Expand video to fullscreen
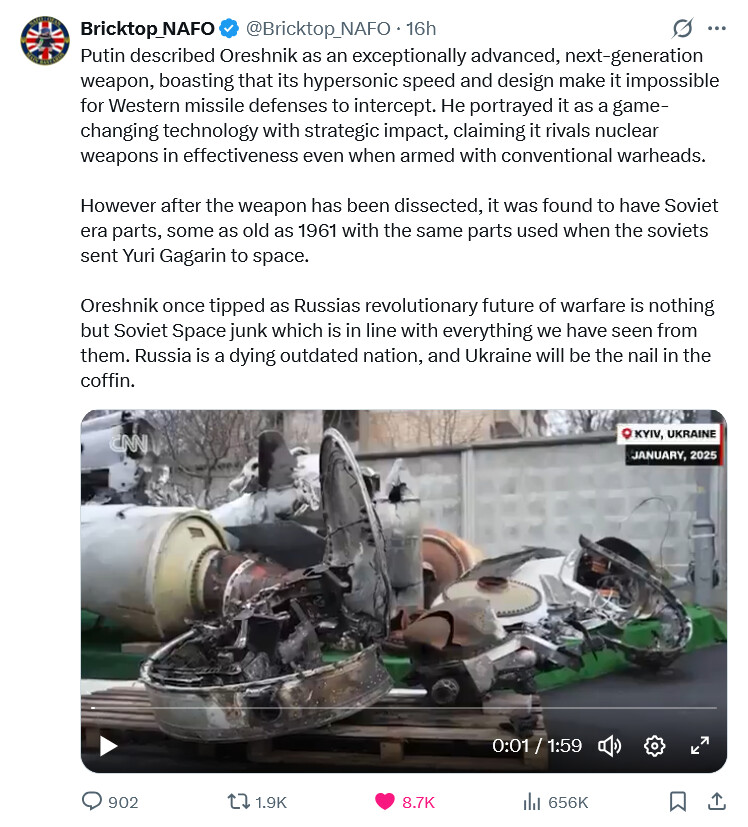Viewport: 748px width, 827px height. [x=699, y=746]
